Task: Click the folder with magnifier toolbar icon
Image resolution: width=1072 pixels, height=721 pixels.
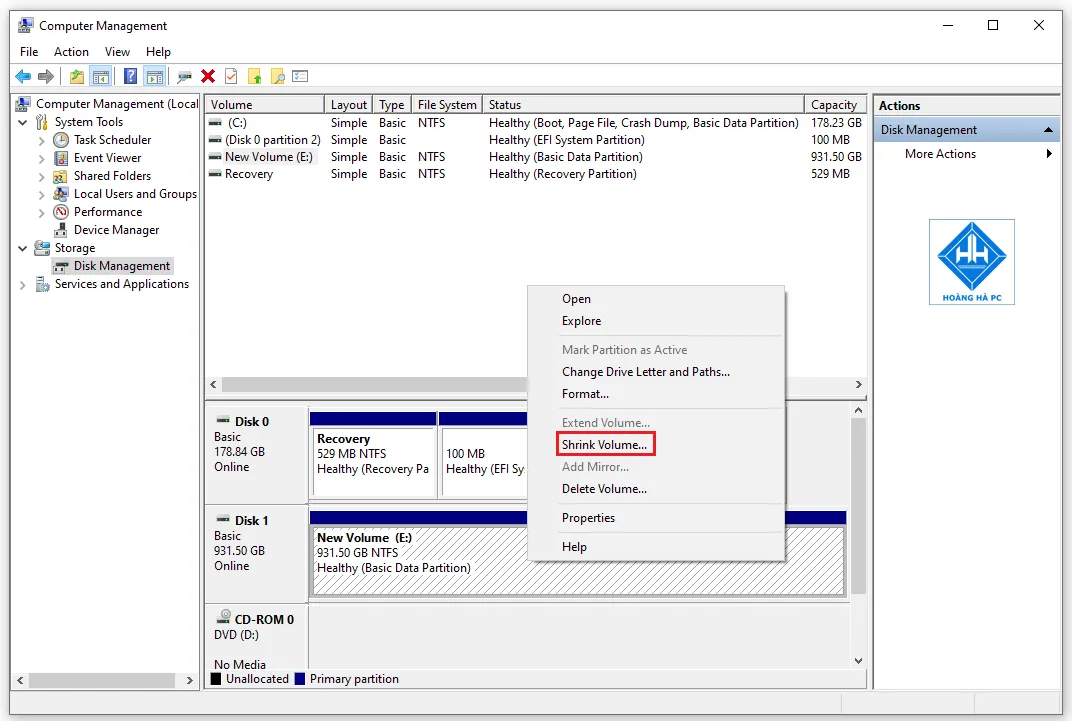Action: [x=278, y=77]
